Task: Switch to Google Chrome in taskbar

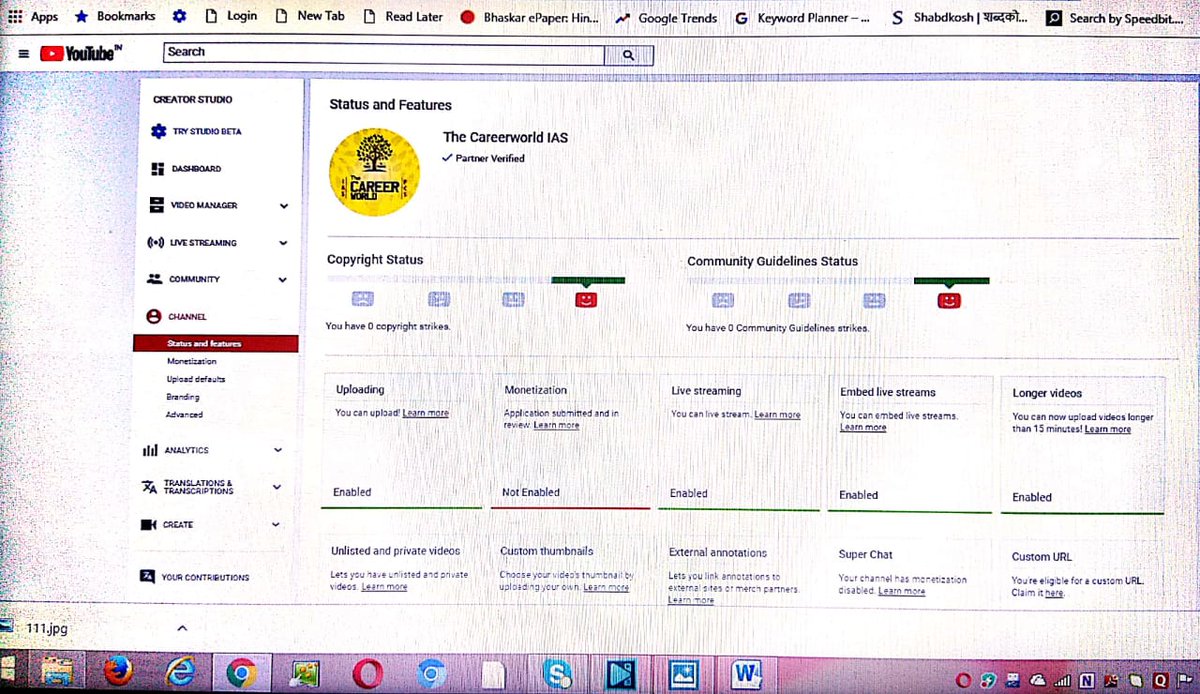Action: coord(241,673)
